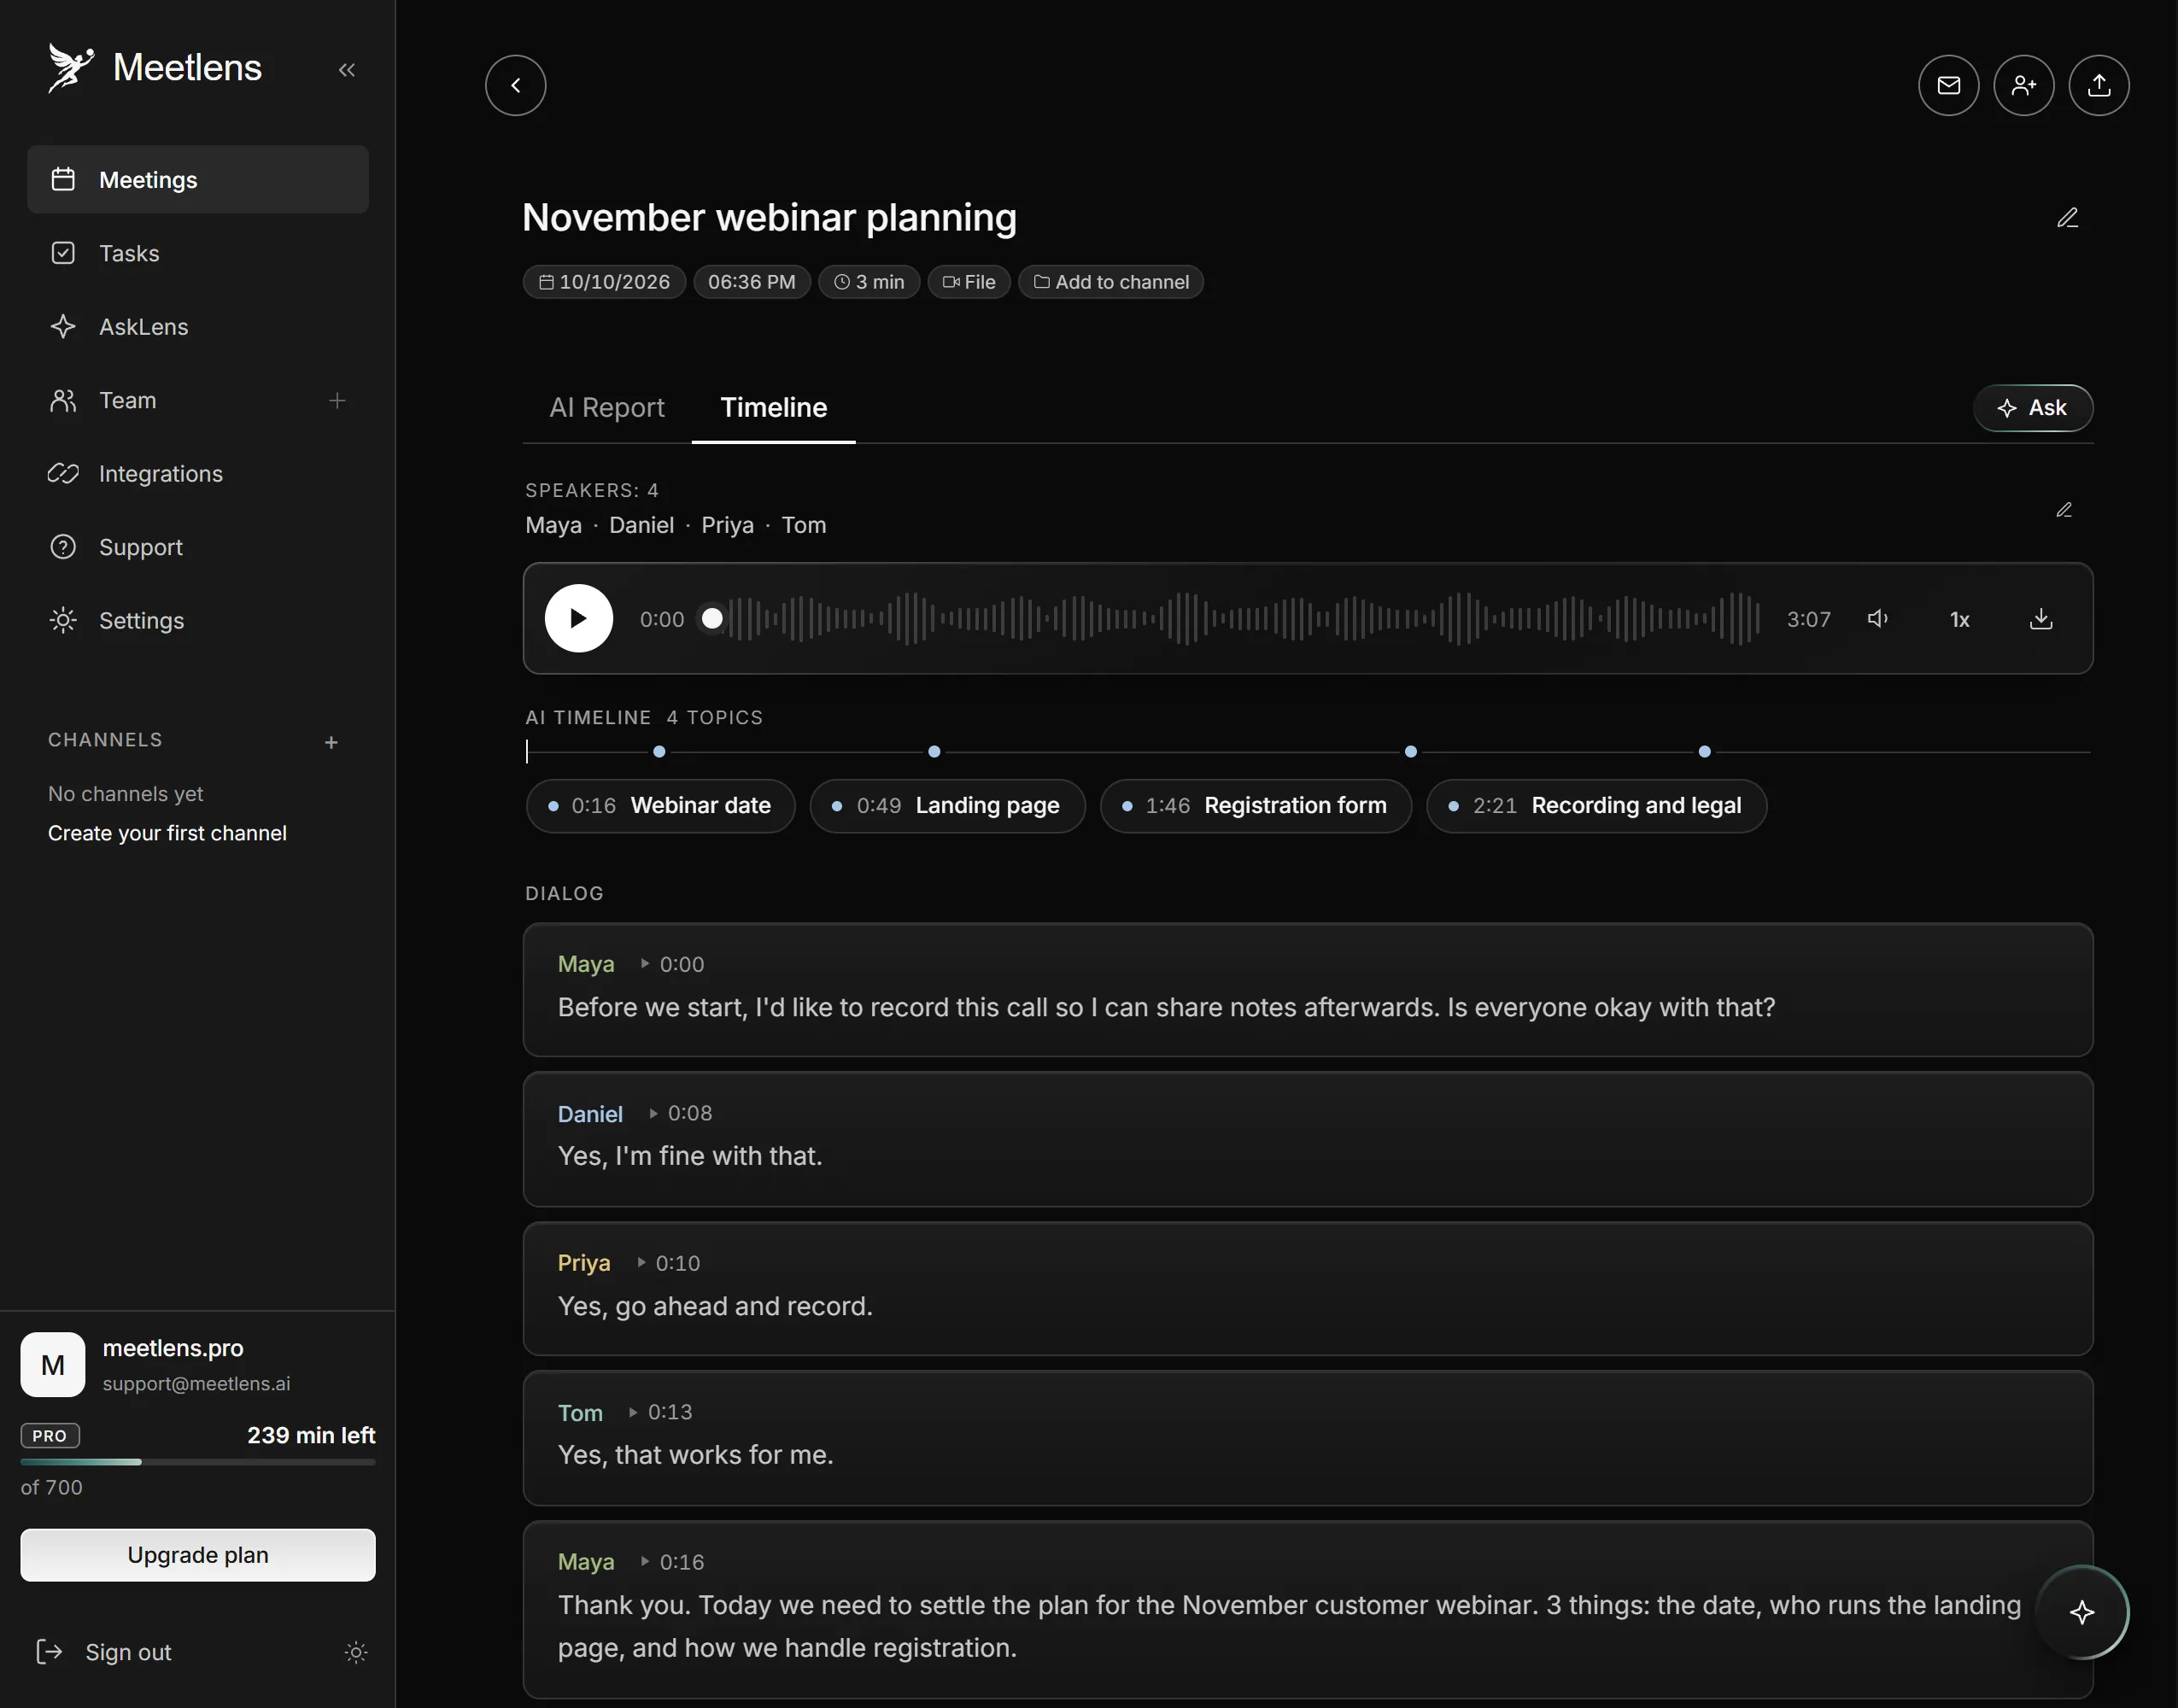Edit speakers with the pencil icon
2178x1708 pixels.
click(2064, 510)
